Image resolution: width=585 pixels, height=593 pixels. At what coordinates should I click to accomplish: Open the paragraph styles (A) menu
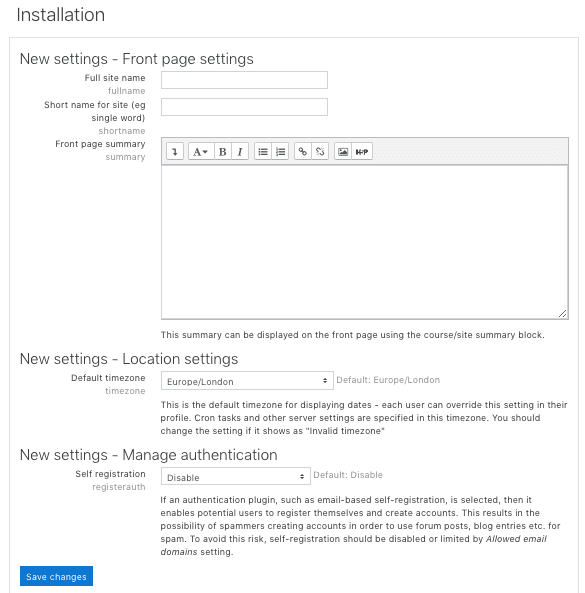[x=201, y=152]
